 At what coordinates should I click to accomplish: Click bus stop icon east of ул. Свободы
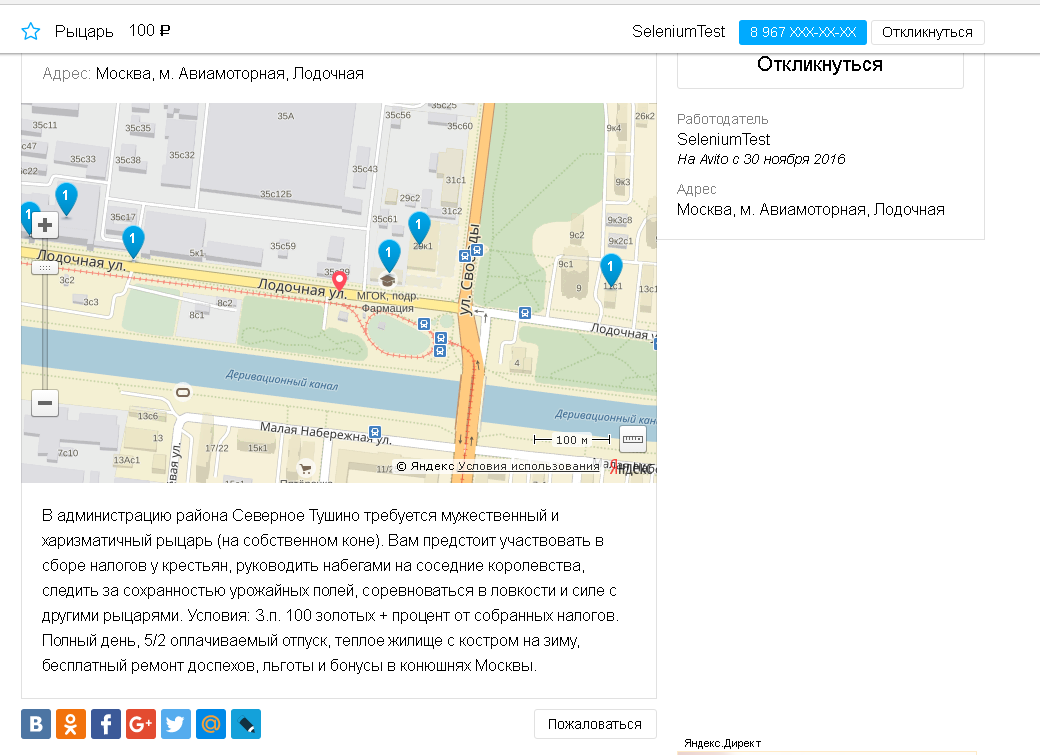click(x=525, y=312)
